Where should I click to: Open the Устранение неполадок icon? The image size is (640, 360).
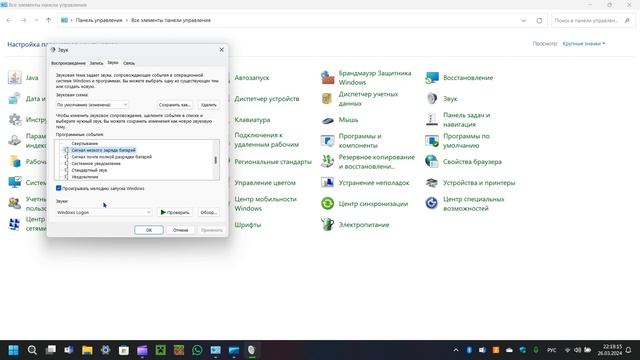[x=327, y=182]
